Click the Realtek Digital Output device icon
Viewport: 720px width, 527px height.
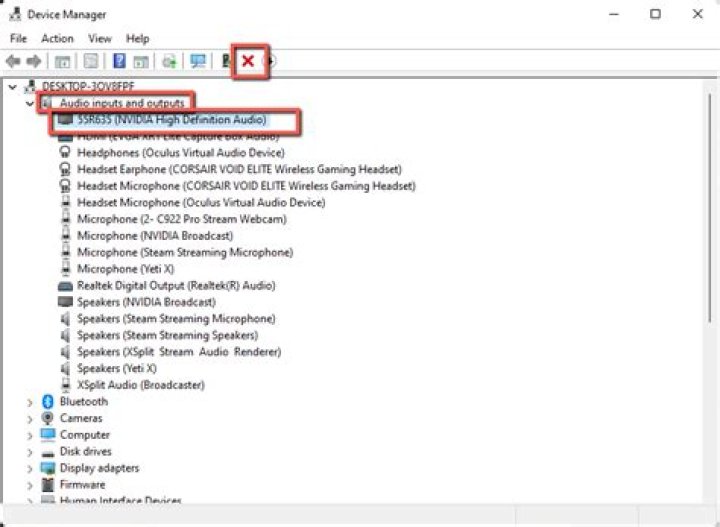click(x=66, y=286)
